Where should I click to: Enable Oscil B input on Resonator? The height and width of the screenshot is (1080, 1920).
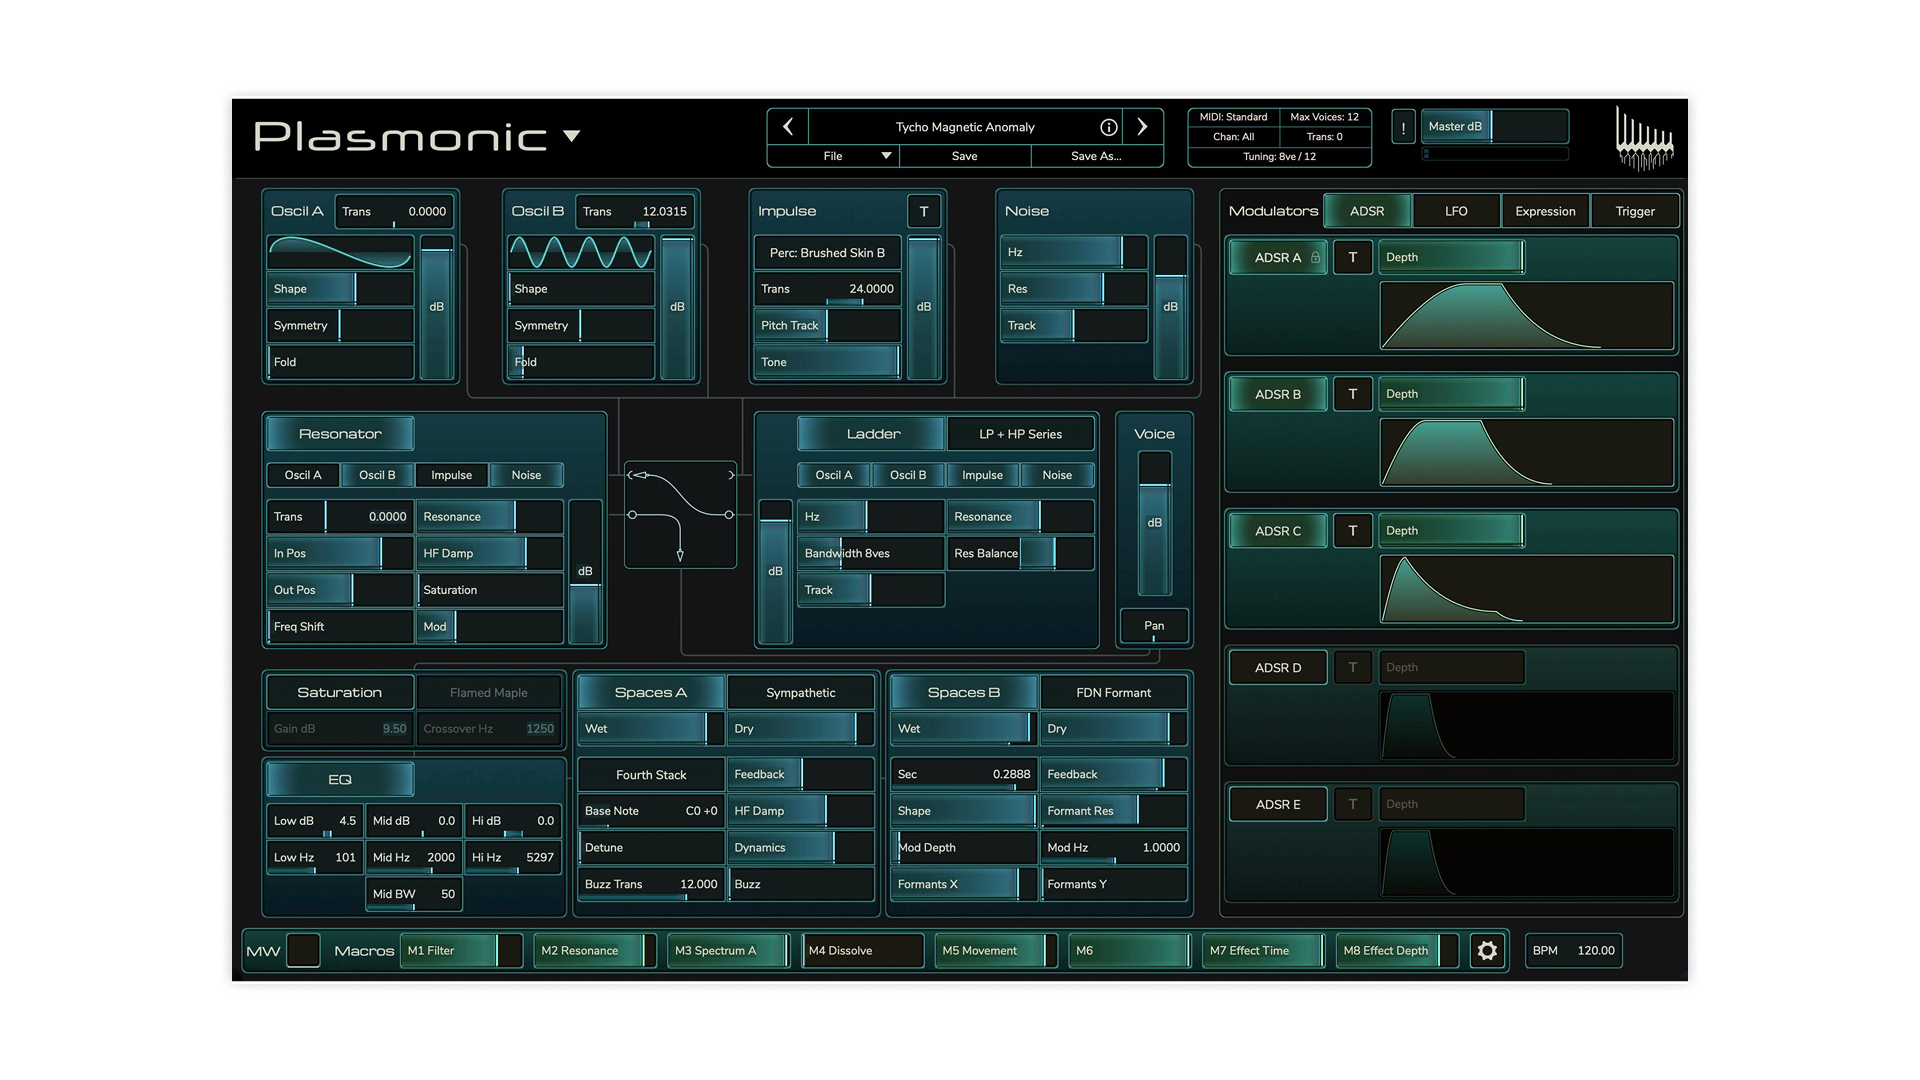pos(377,475)
